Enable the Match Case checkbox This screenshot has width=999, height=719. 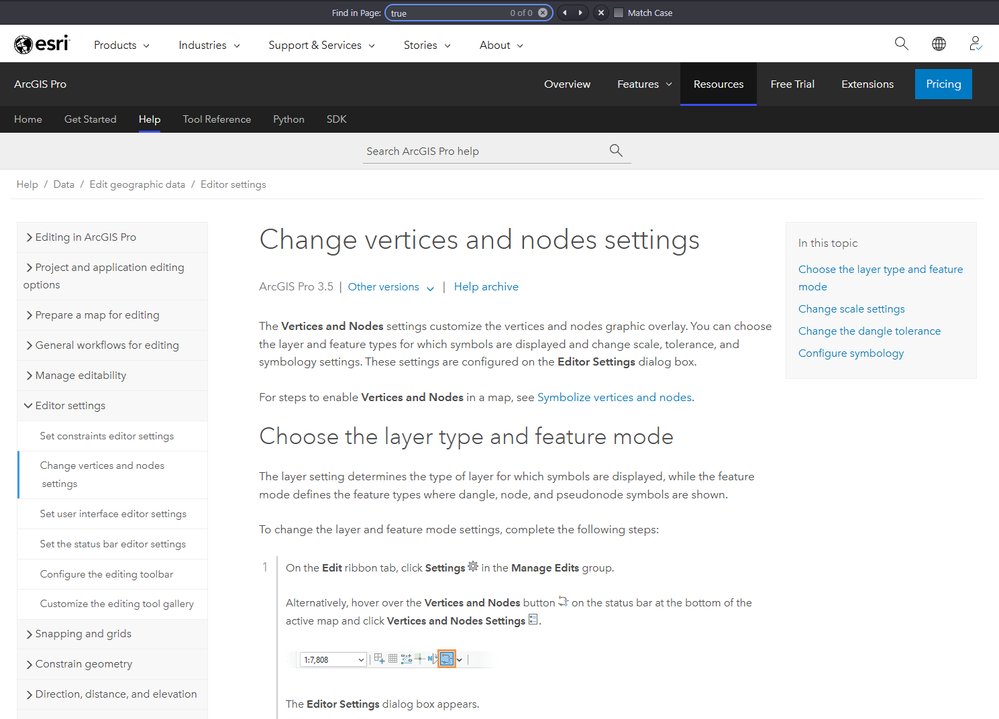[x=619, y=13]
